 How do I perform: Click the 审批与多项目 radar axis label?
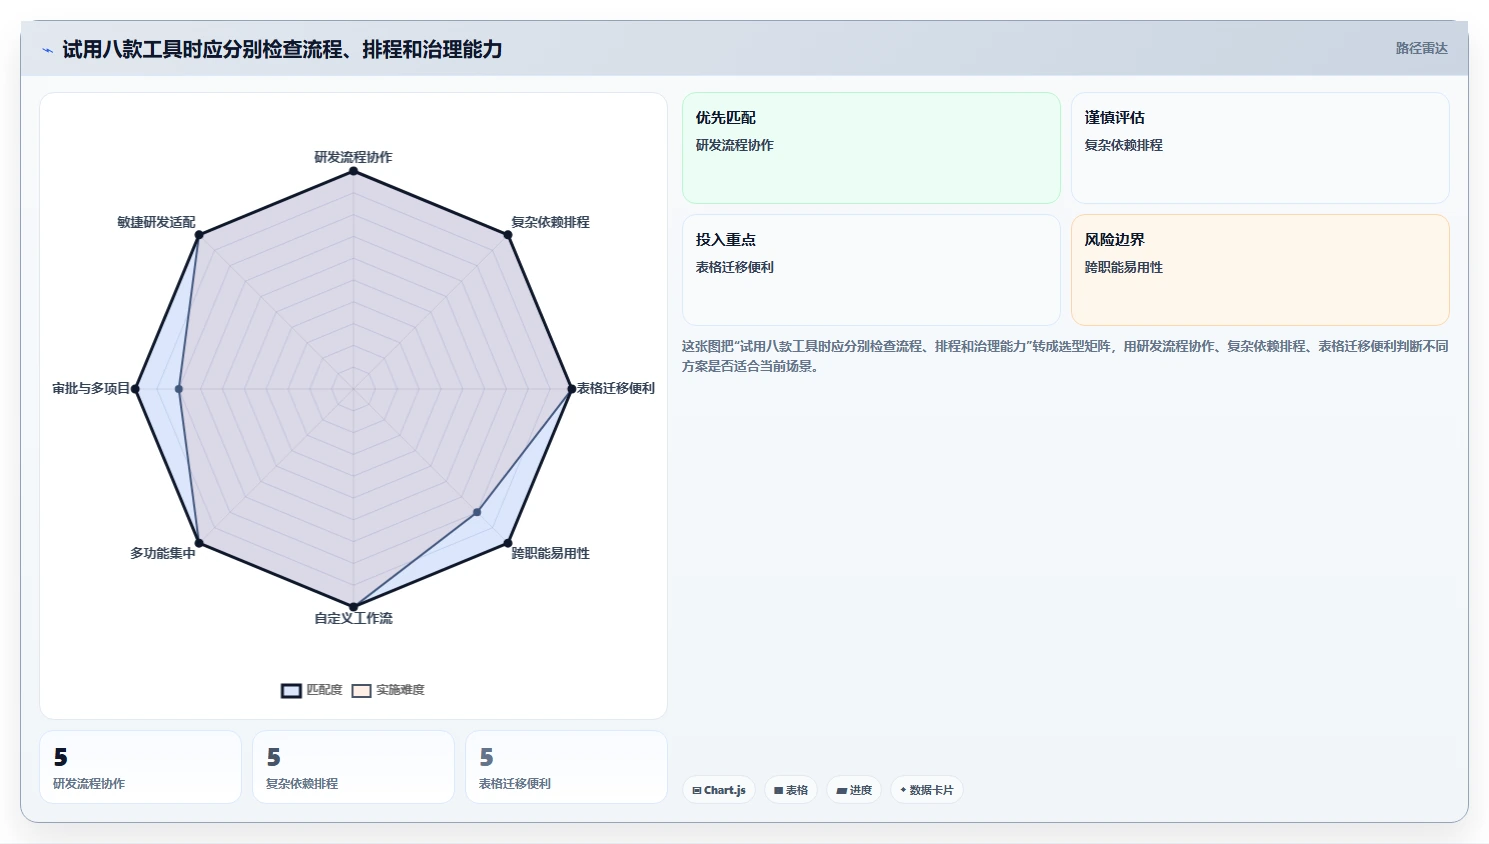tap(91, 388)
